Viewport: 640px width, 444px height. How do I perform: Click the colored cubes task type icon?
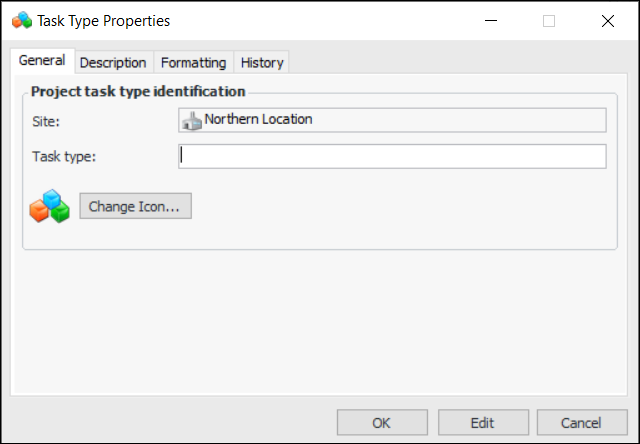(x=49, y=206)
